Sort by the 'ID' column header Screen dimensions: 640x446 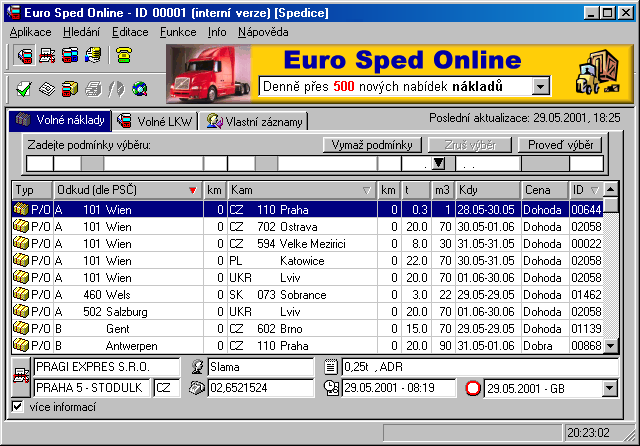[585, 190]
